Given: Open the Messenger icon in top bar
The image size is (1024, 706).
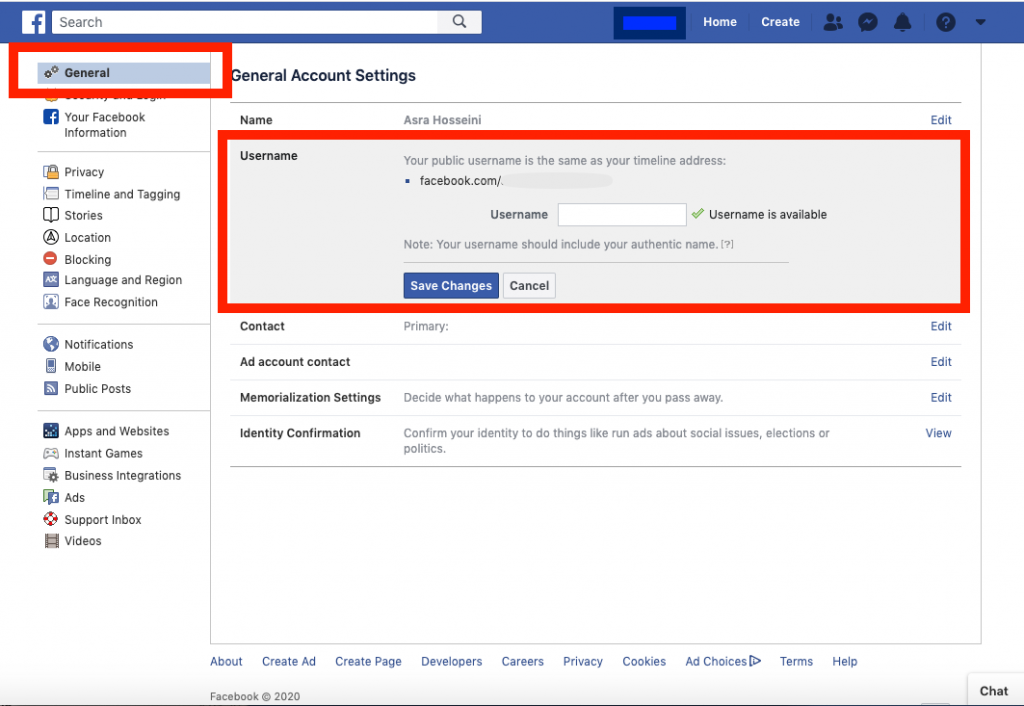Looking at the screenshot, I should (x=868, y=21).
